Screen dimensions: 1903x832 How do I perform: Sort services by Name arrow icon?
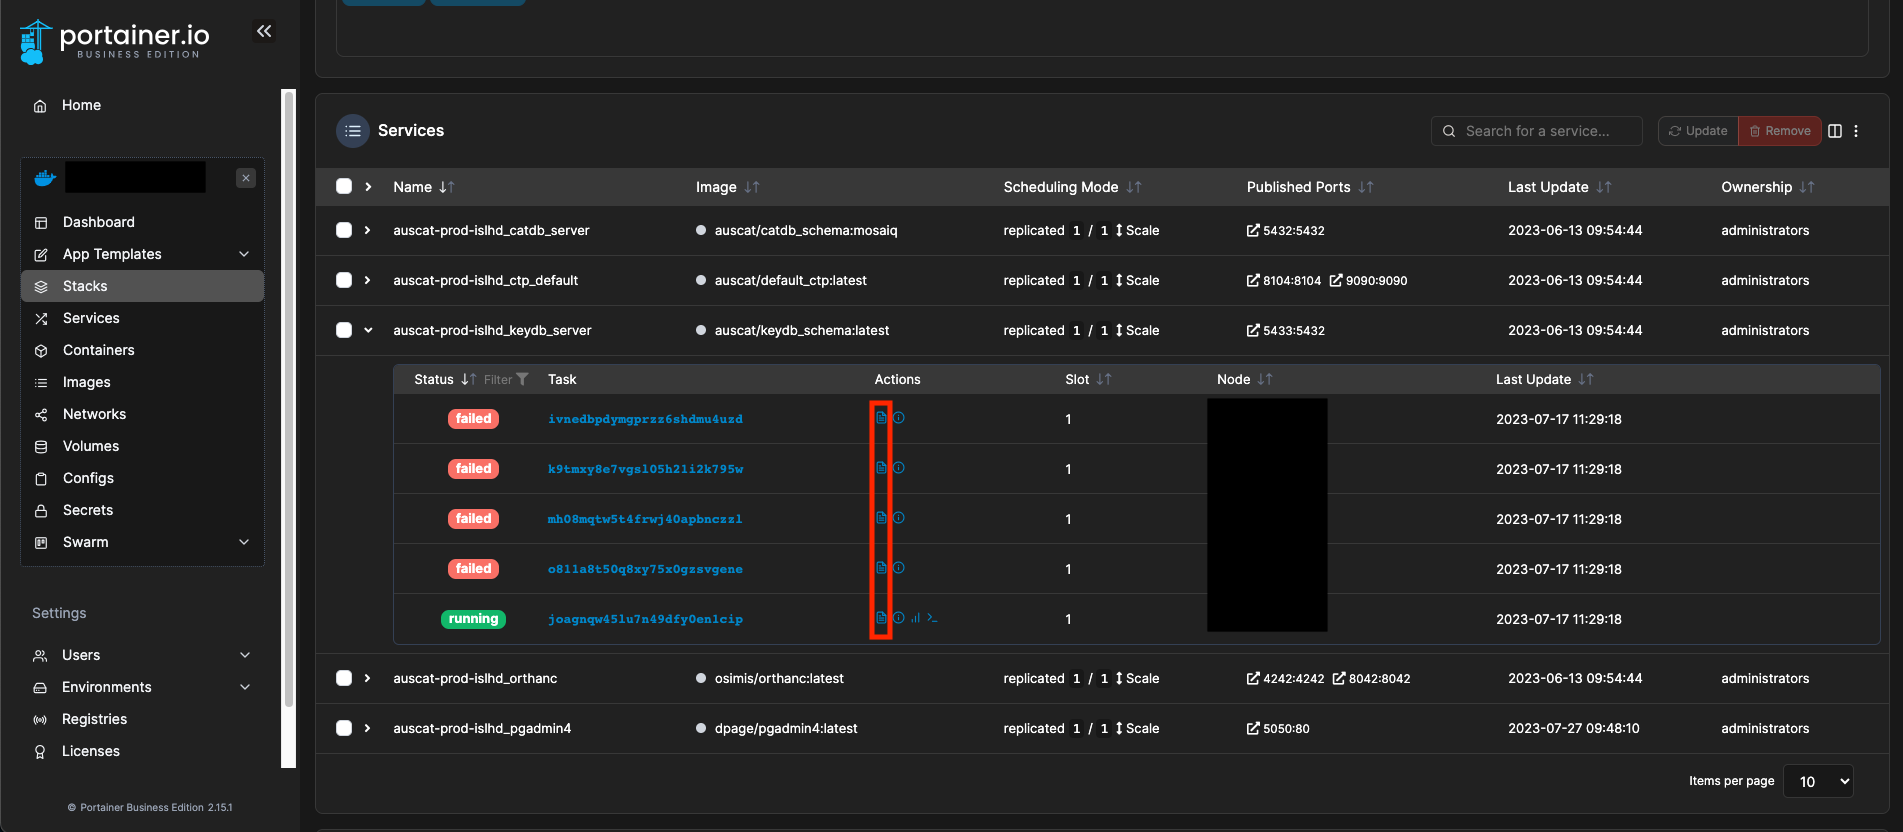[x=447, y=187]
